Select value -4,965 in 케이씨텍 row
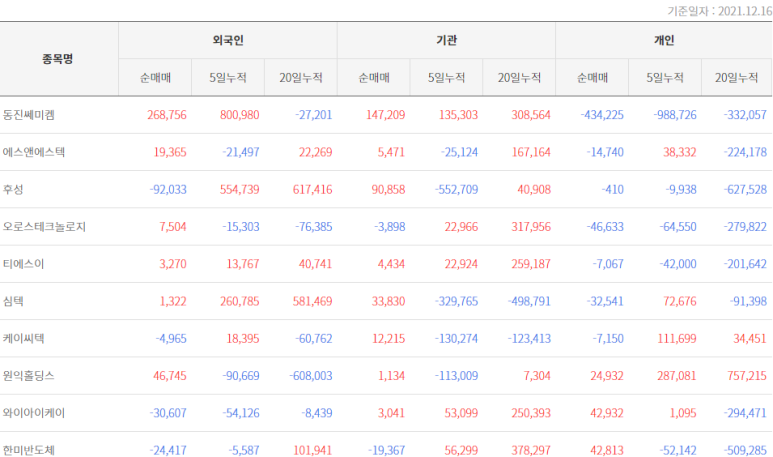Image resolution: width=773 pixels, height=457 pixels. pos(171,339)
